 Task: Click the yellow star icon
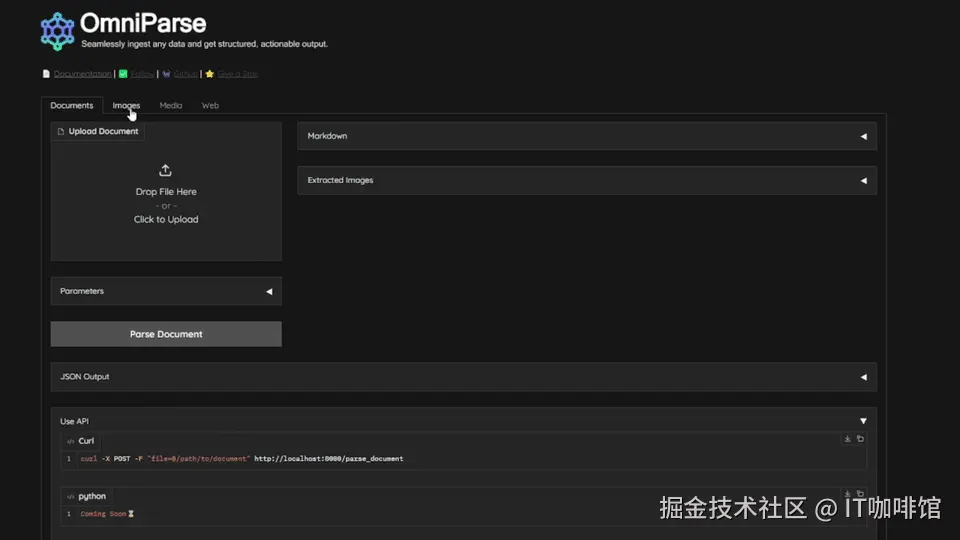(210, 74)
